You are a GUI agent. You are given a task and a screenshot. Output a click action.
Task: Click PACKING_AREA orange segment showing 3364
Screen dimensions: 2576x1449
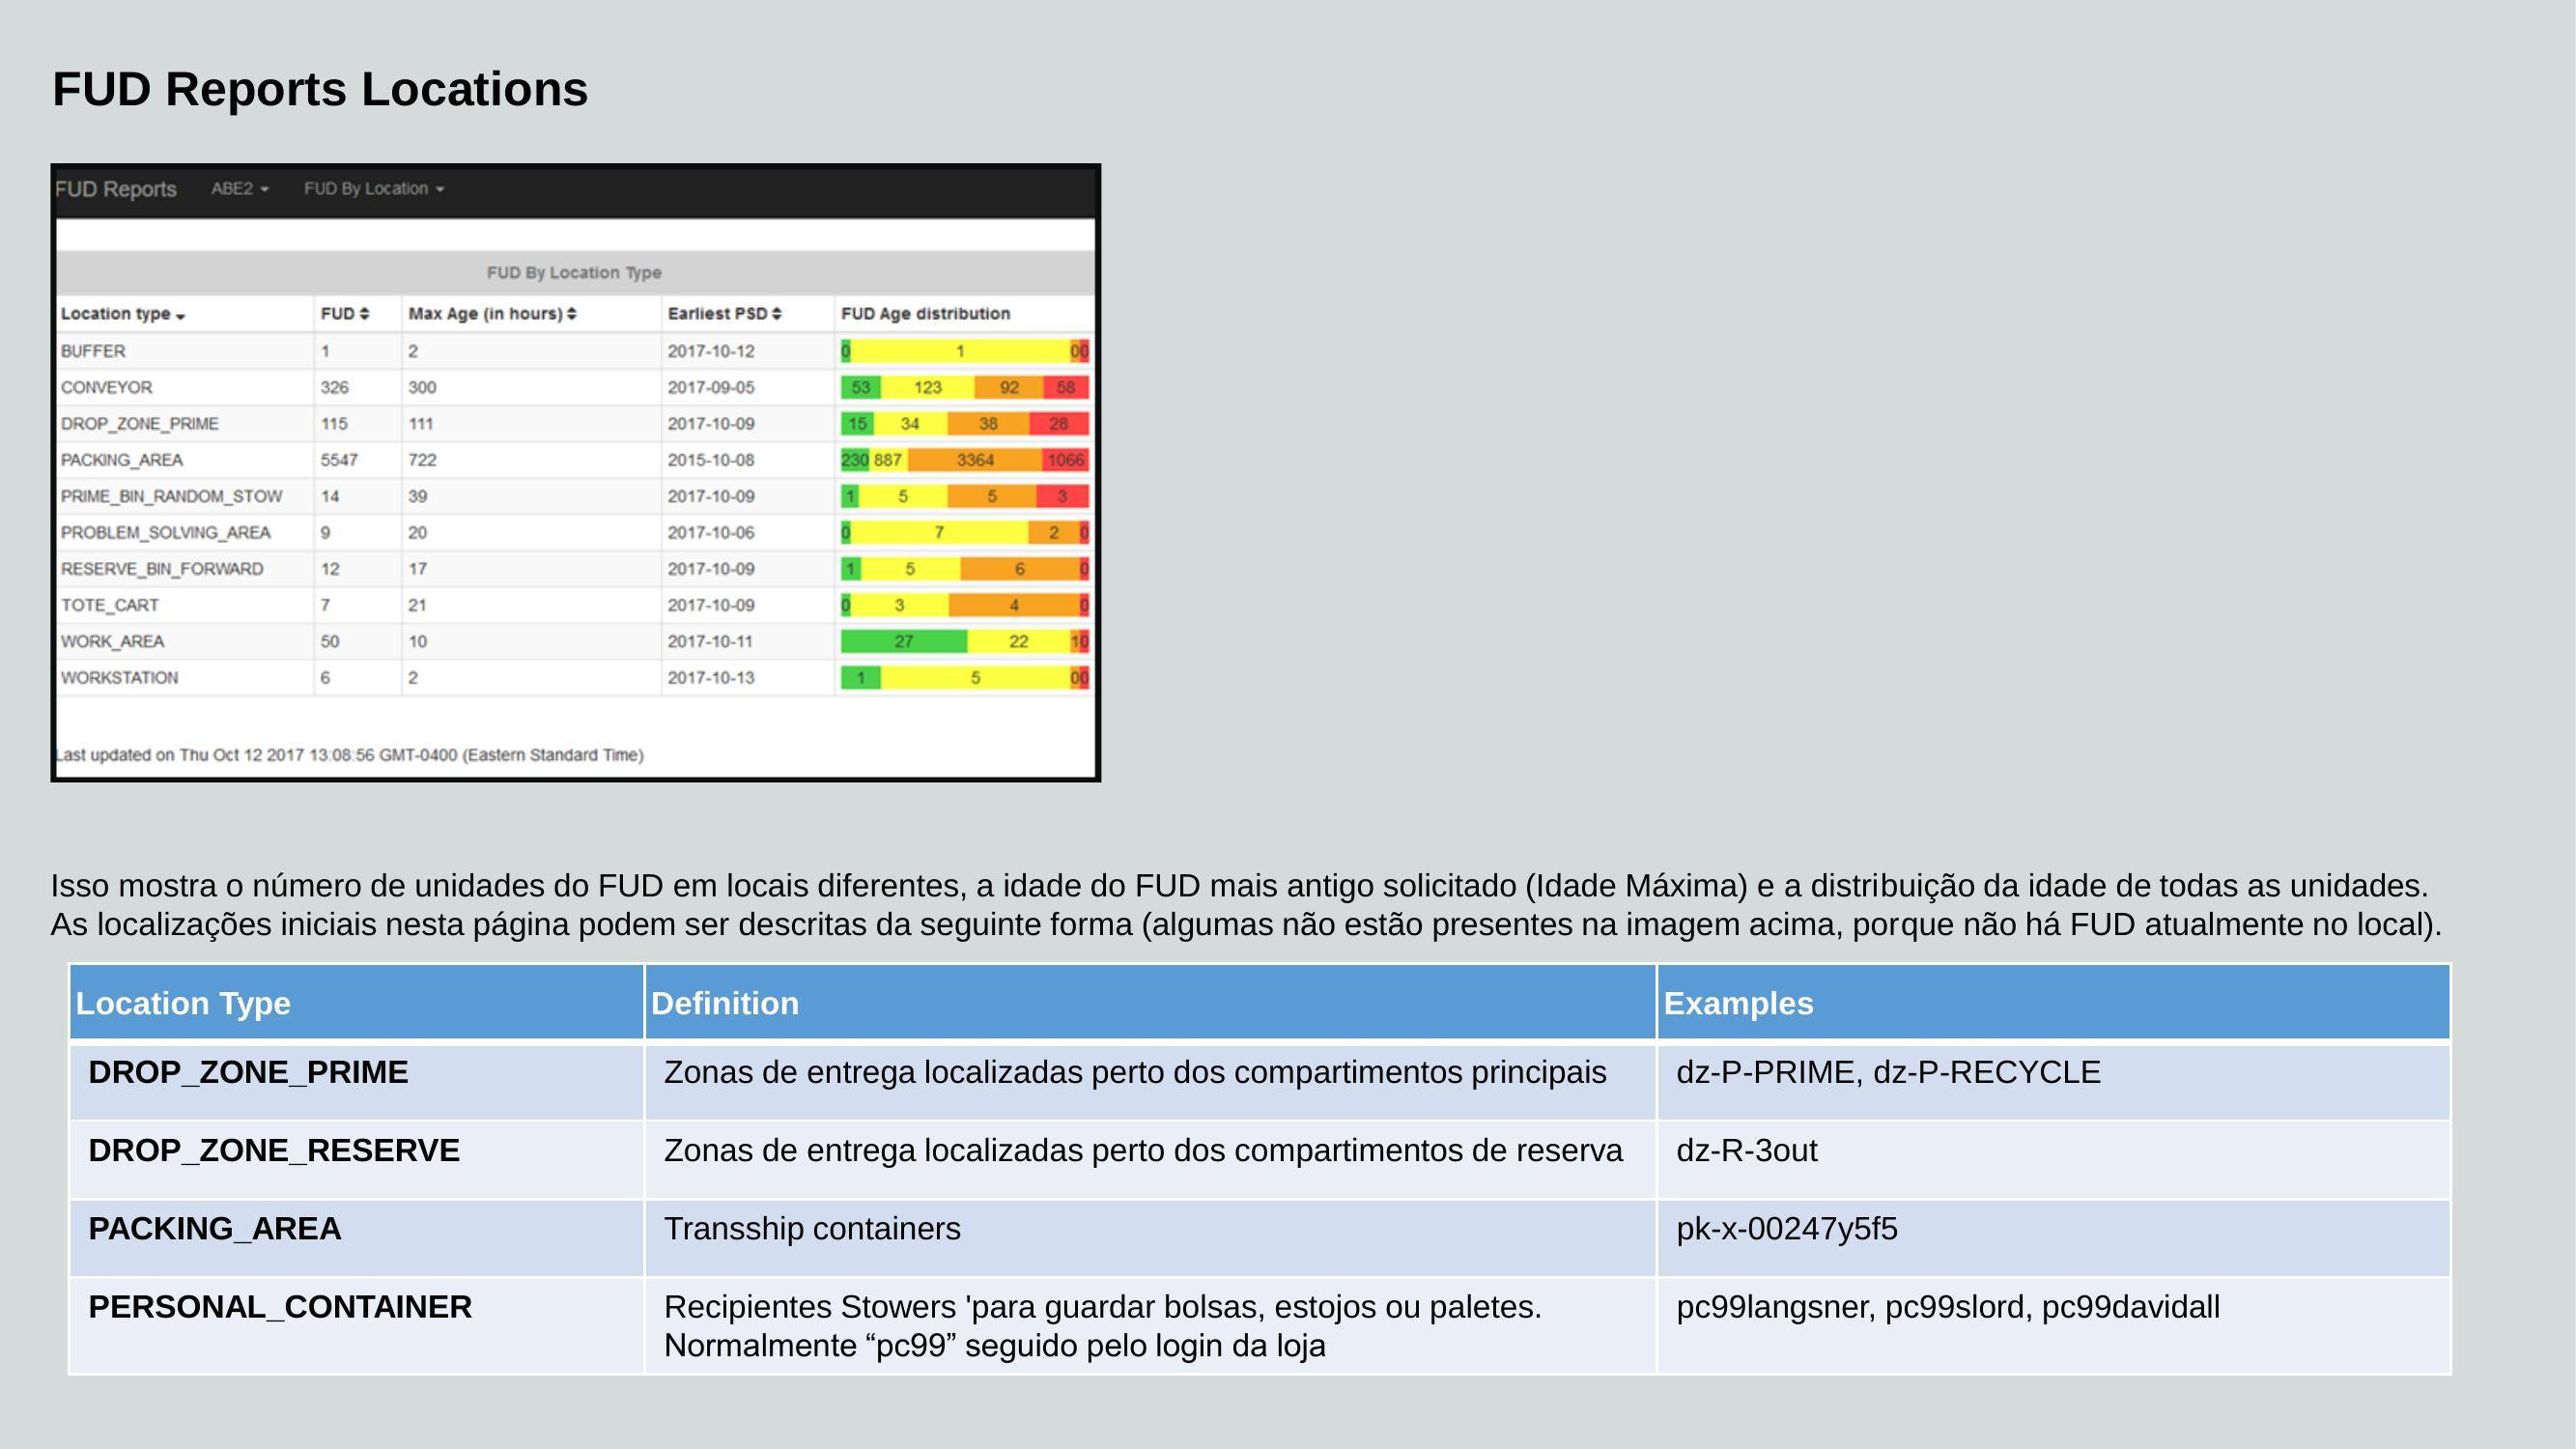pyautogui.click(x=975, y=460)
